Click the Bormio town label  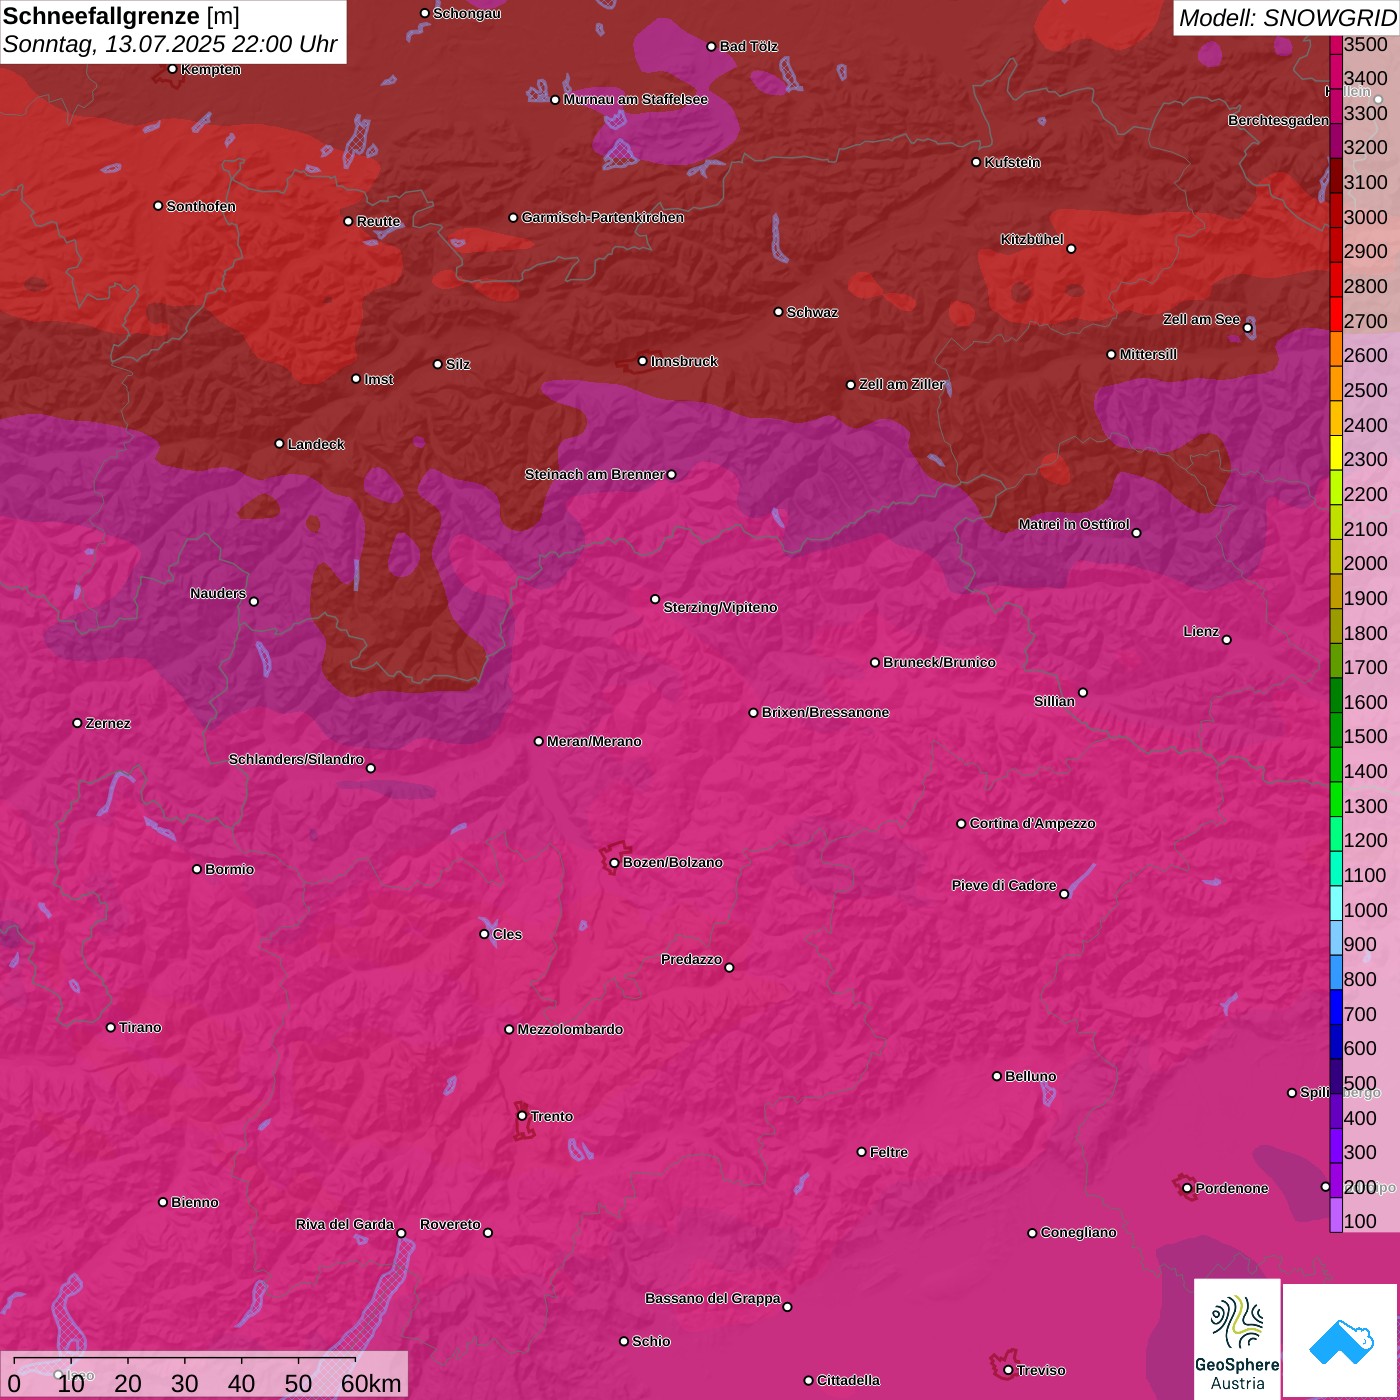click(x=229, y=869)
